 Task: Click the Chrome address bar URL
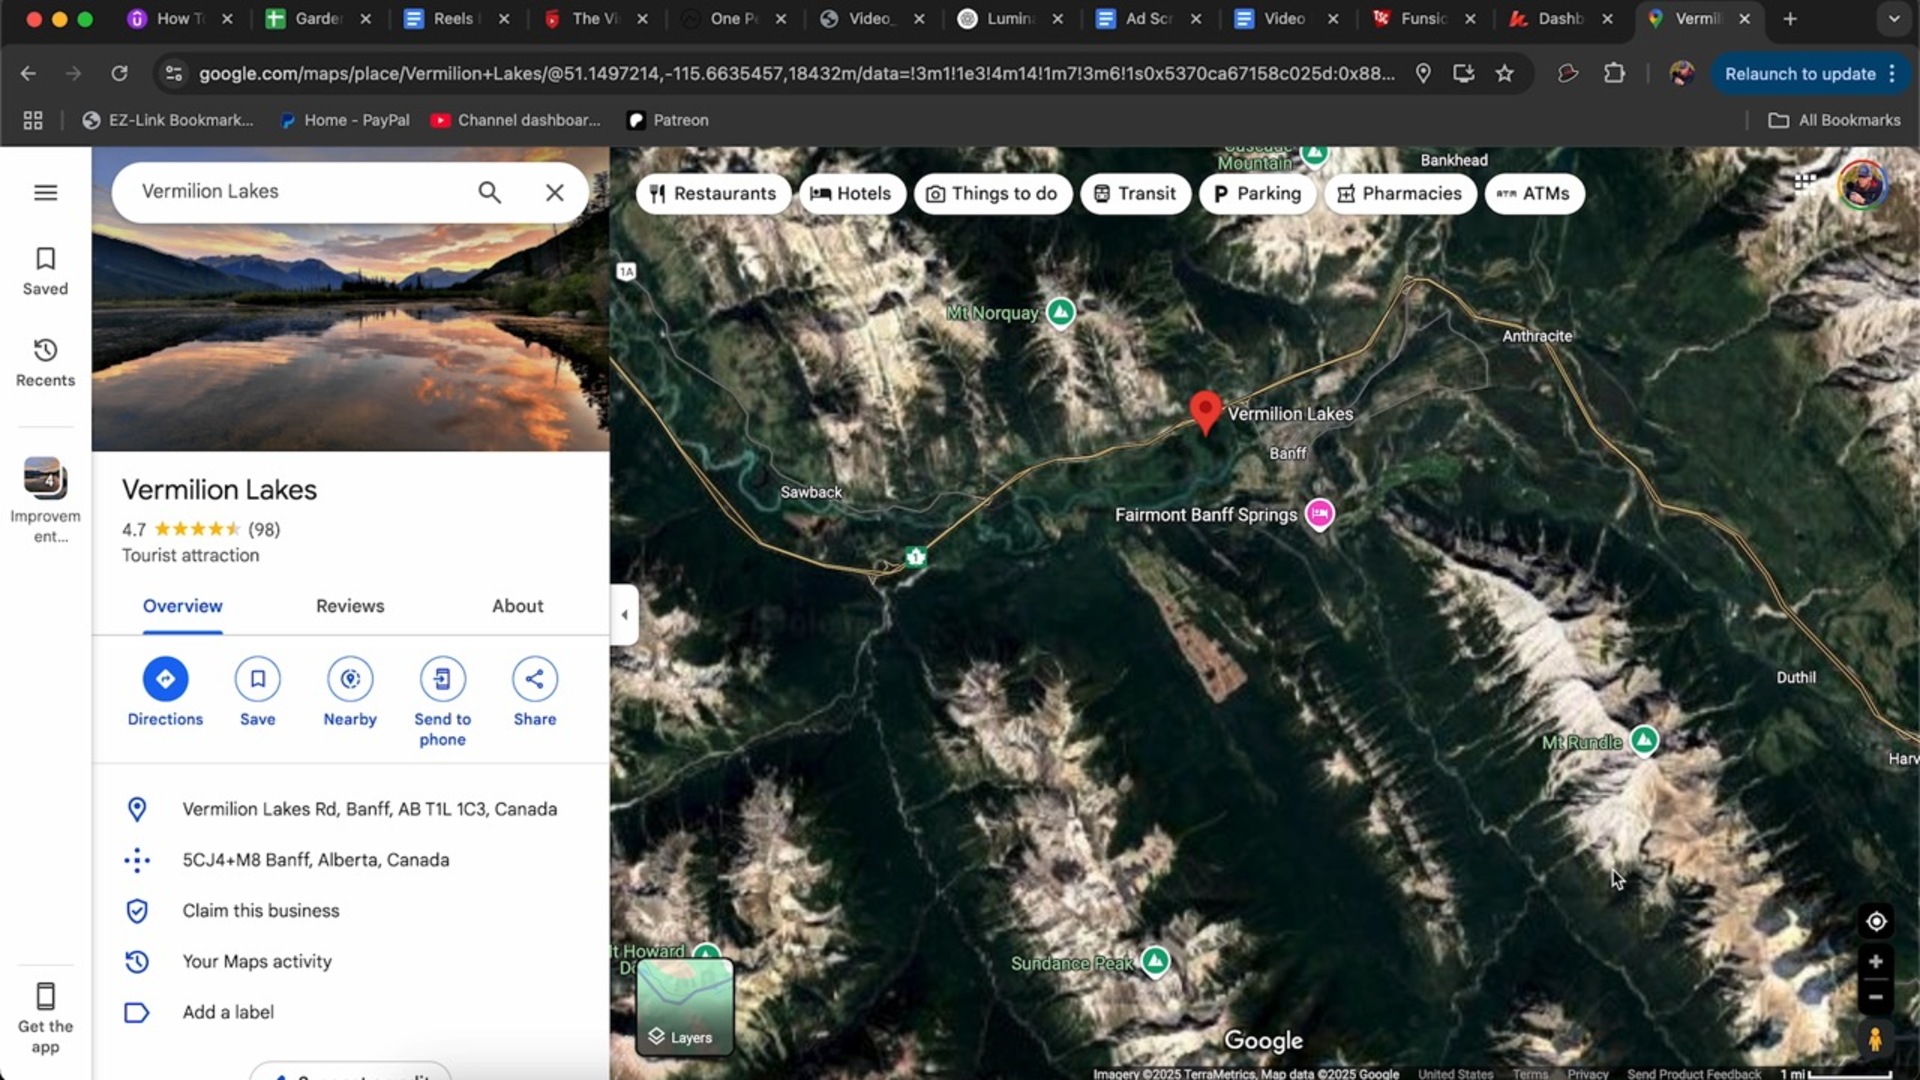coord(796,73)
